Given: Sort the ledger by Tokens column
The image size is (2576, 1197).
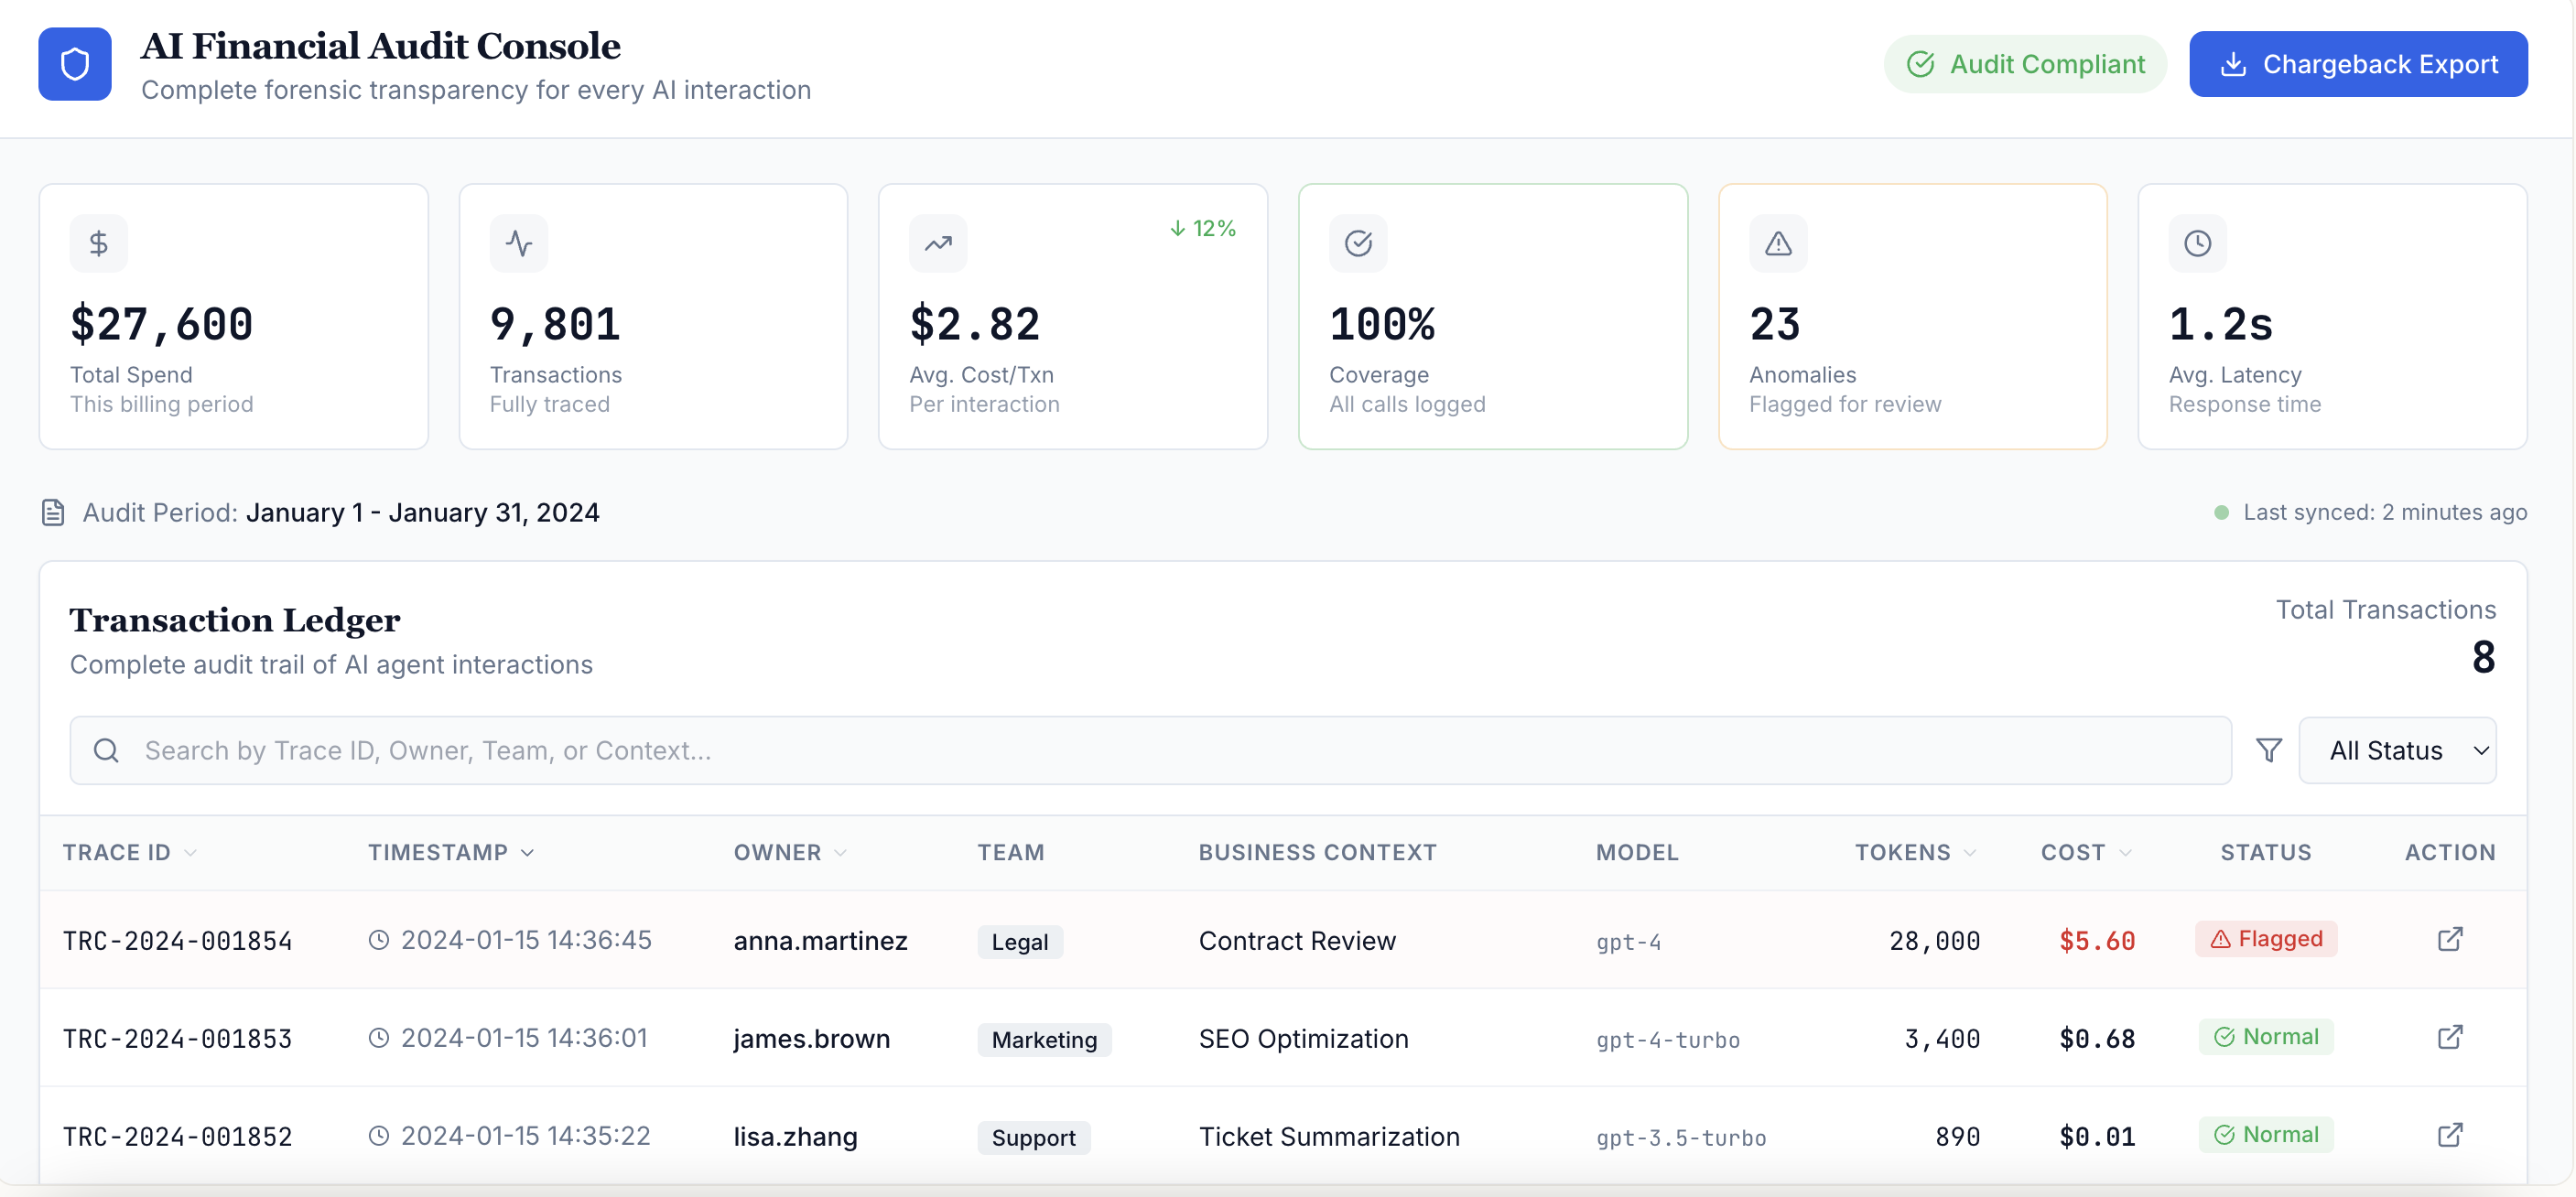Looking at the screenshot, I should tap(1914, 852).
